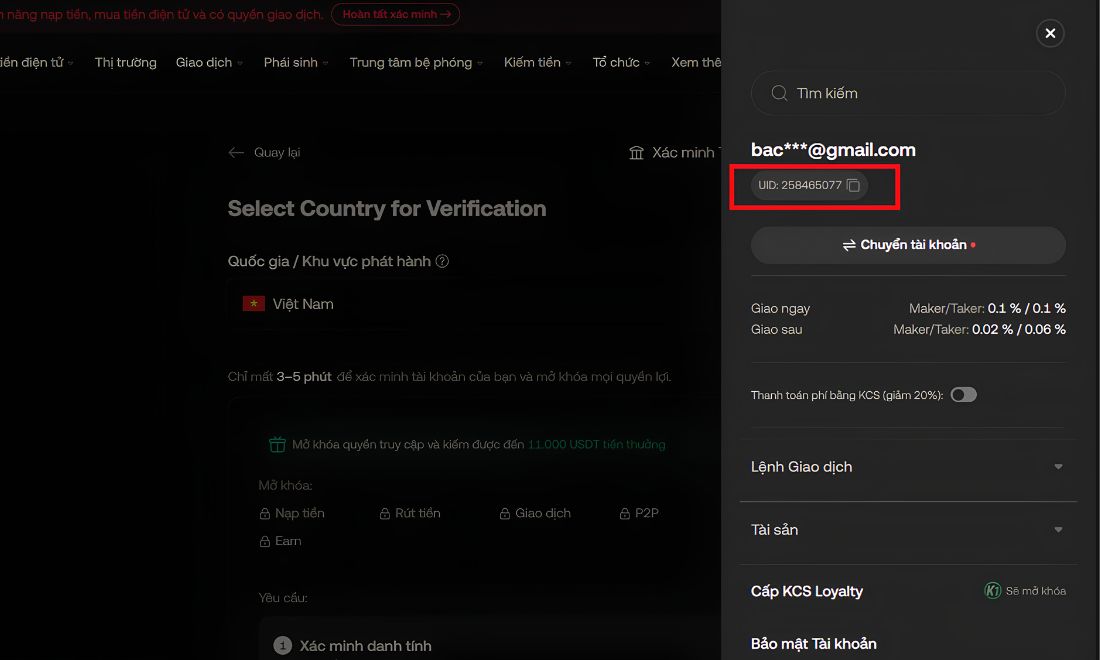The height and width of the screenshot is (660, 1100).
Task: Click Giao ngay fee row label
Action: click(x=780, y=309)
